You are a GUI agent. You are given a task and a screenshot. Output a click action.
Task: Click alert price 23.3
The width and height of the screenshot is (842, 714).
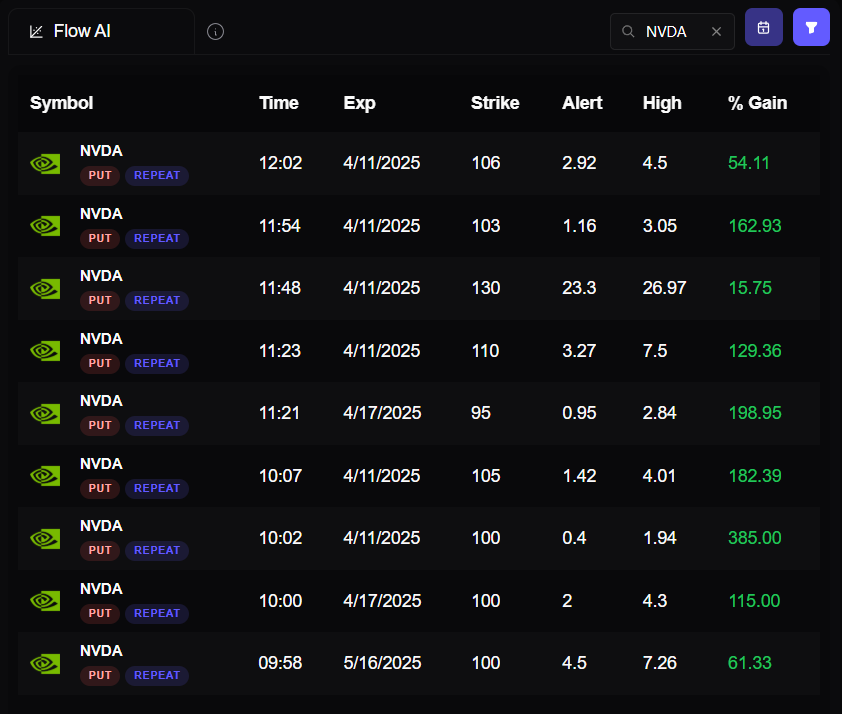click(x=579, y=288)
